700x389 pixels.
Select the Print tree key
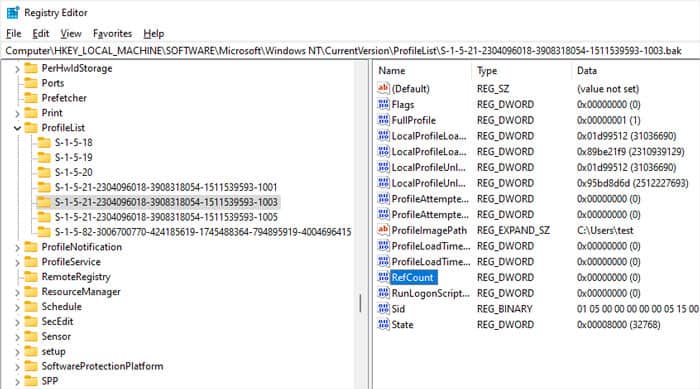pyautogui.click(x=52, y=113)
